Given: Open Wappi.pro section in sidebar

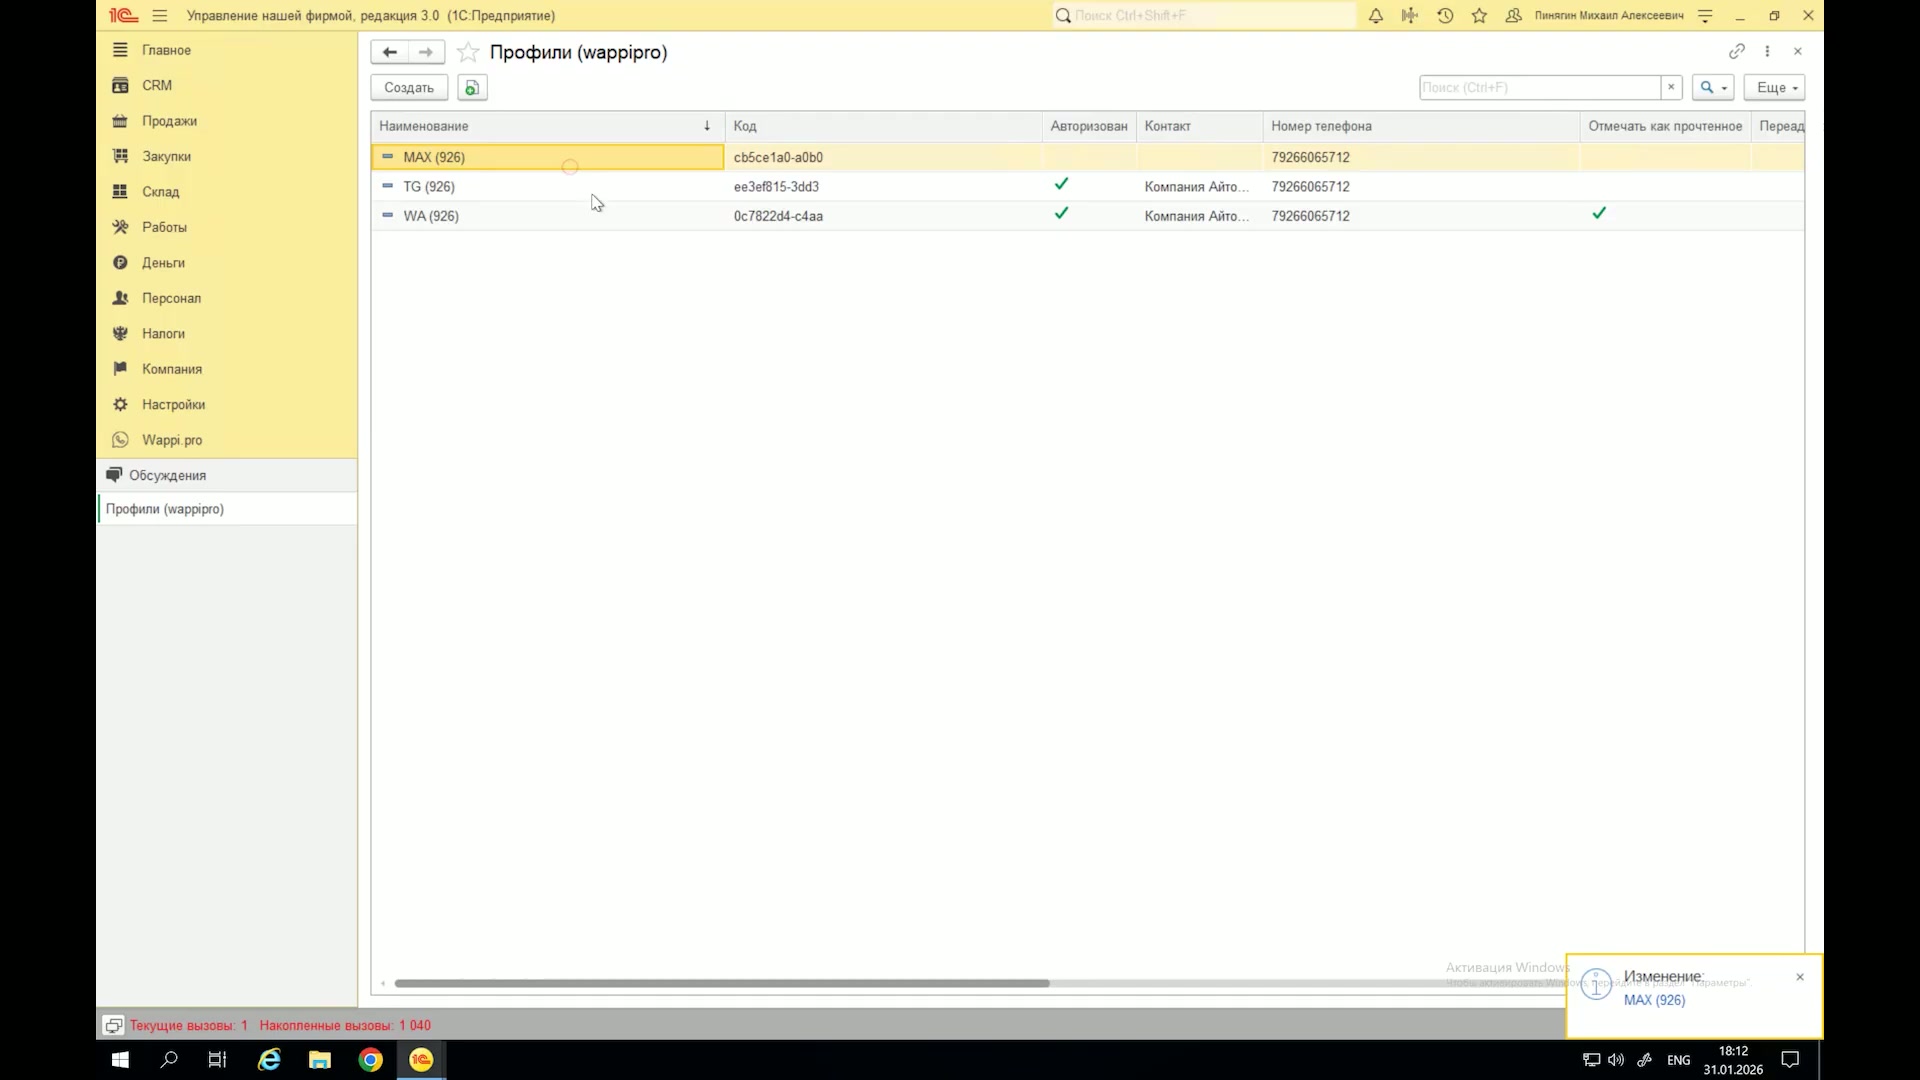Looking at the screenshot, I should click(x=171, y=440).
